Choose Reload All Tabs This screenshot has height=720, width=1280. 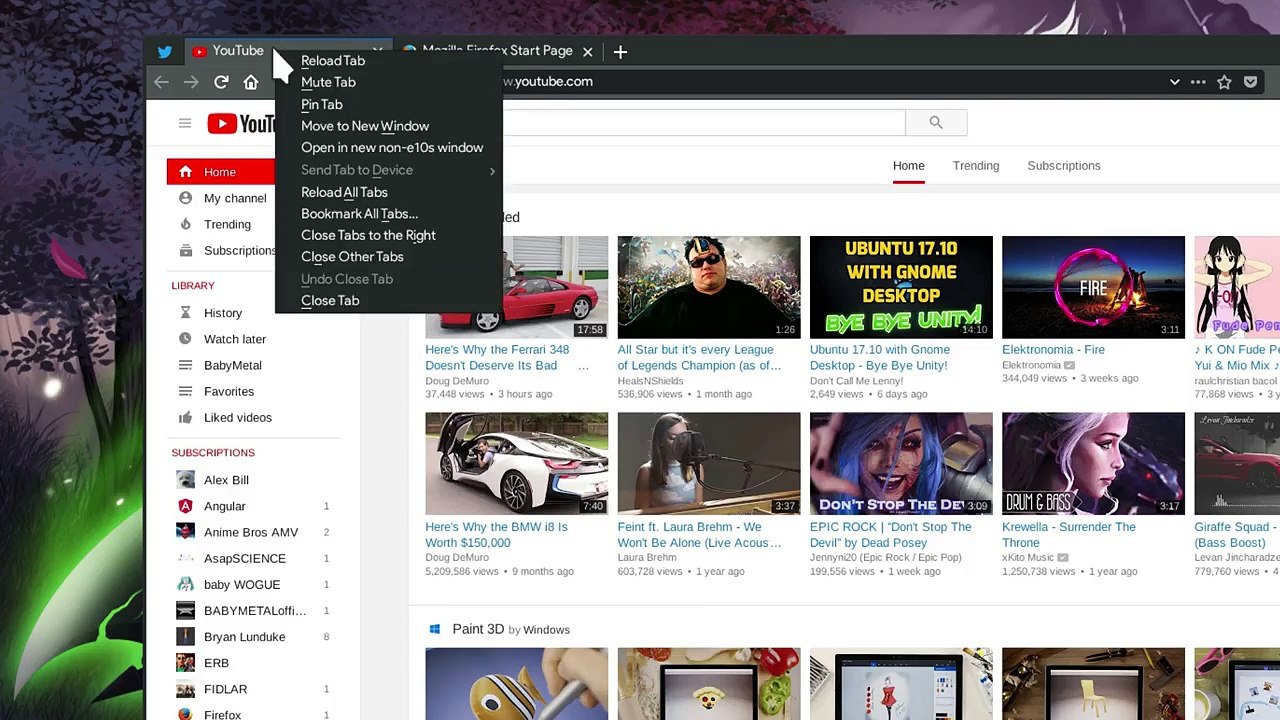pyautogui.click(x=388, y=192)
